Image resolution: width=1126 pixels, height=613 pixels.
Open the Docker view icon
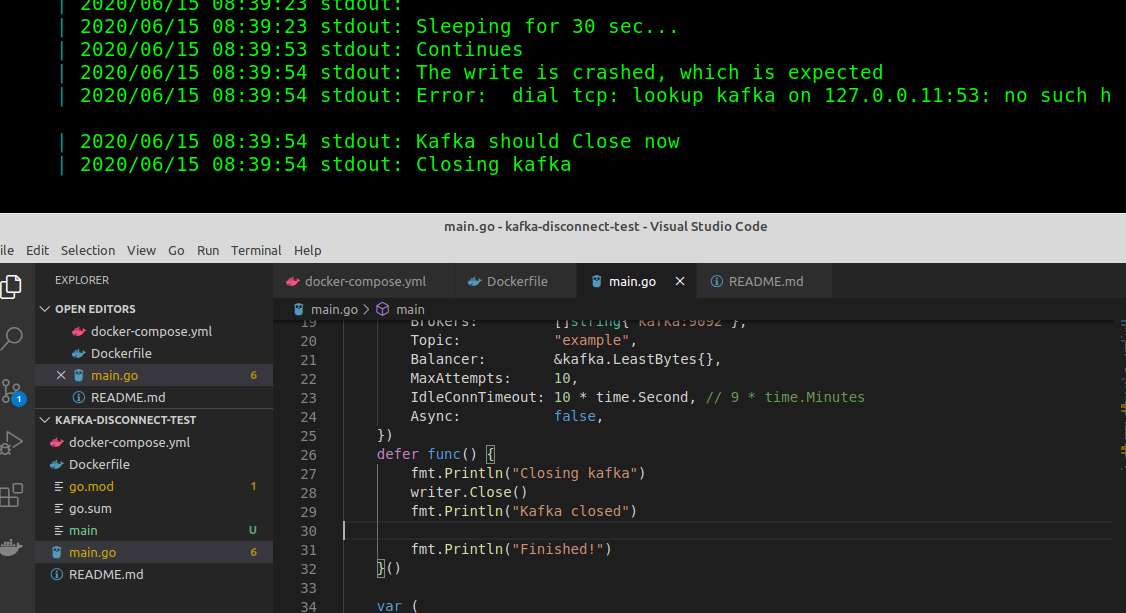(x=11, y=547)
